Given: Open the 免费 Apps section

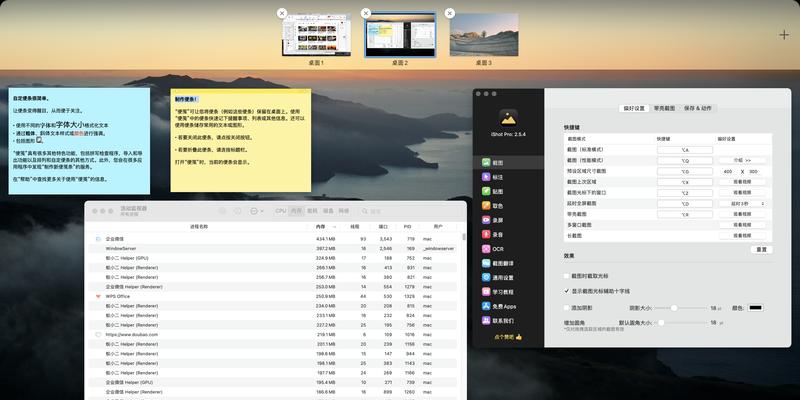Looking at the screenshot, I should pyautogui.click(x=508, y=306).
